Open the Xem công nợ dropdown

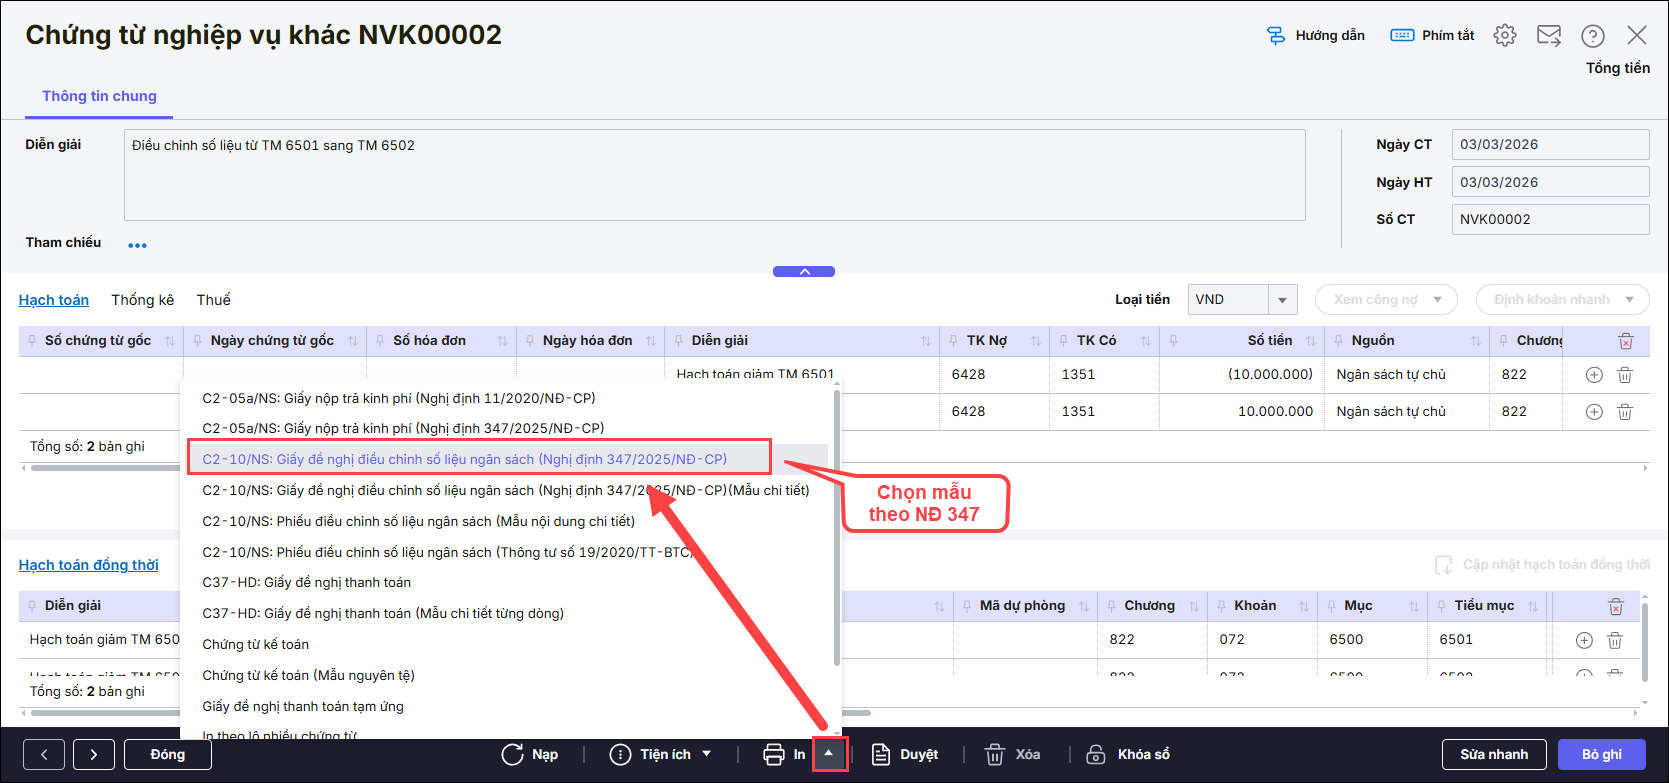point(1386,300)
